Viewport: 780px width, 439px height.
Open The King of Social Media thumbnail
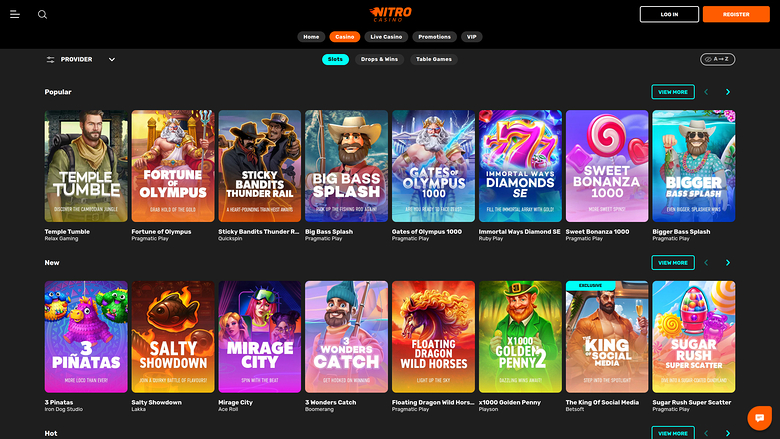[x=607, y=337]
